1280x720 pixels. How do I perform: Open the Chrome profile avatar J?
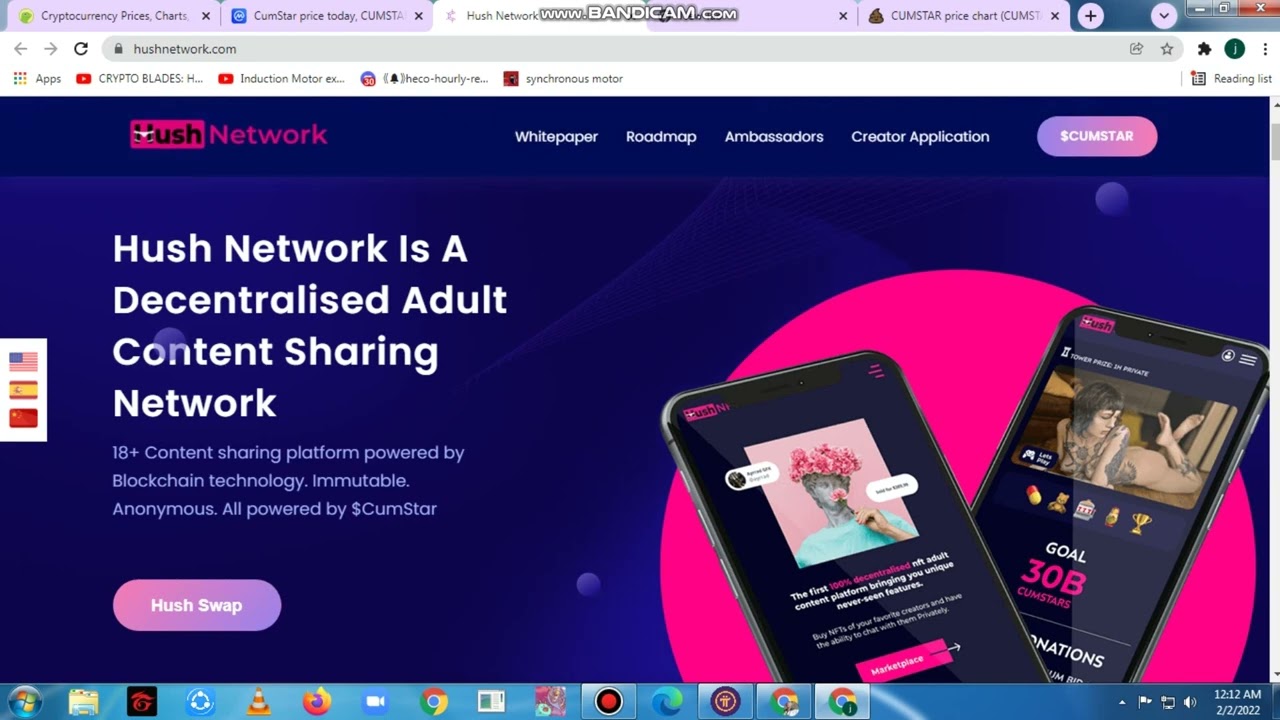click(1235, 48)
